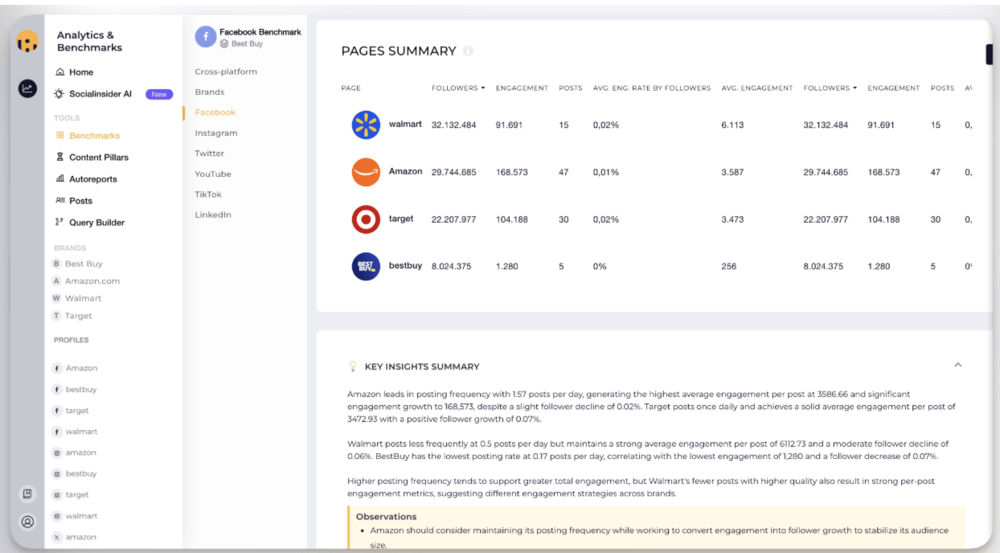Open the user account icon
The height and width of the screenshot is (553, 1000).
pos(27,522)
